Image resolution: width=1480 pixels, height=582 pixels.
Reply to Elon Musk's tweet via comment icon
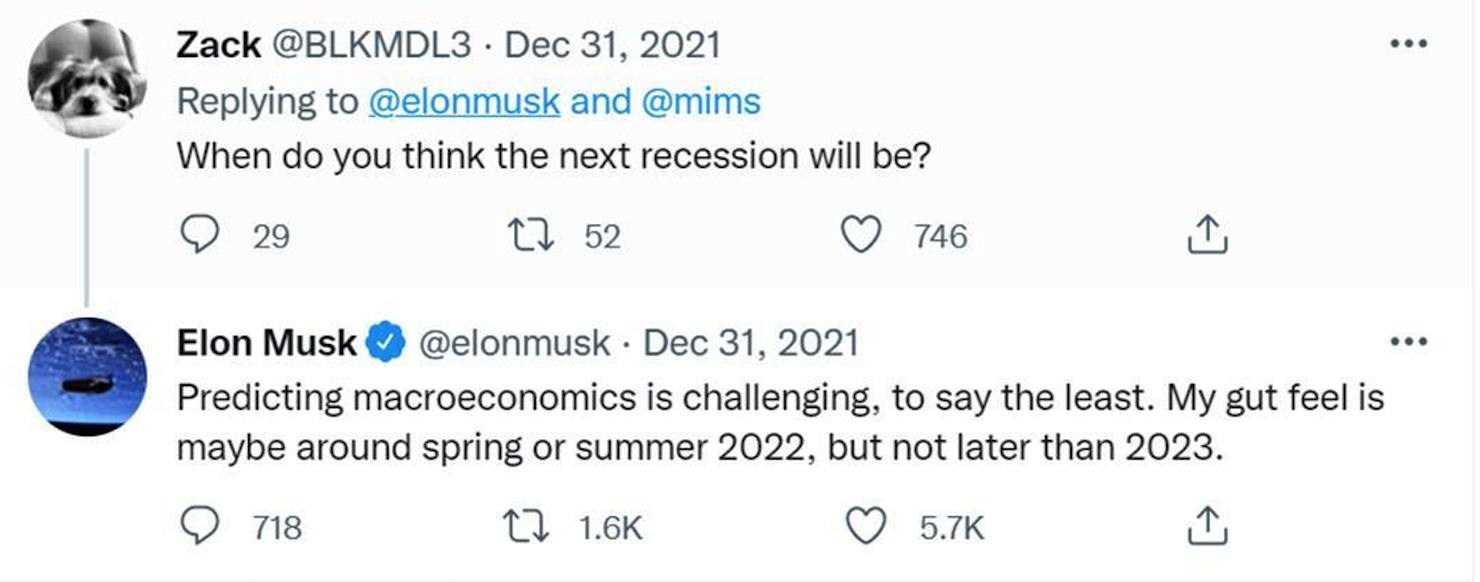pos(199,527)
